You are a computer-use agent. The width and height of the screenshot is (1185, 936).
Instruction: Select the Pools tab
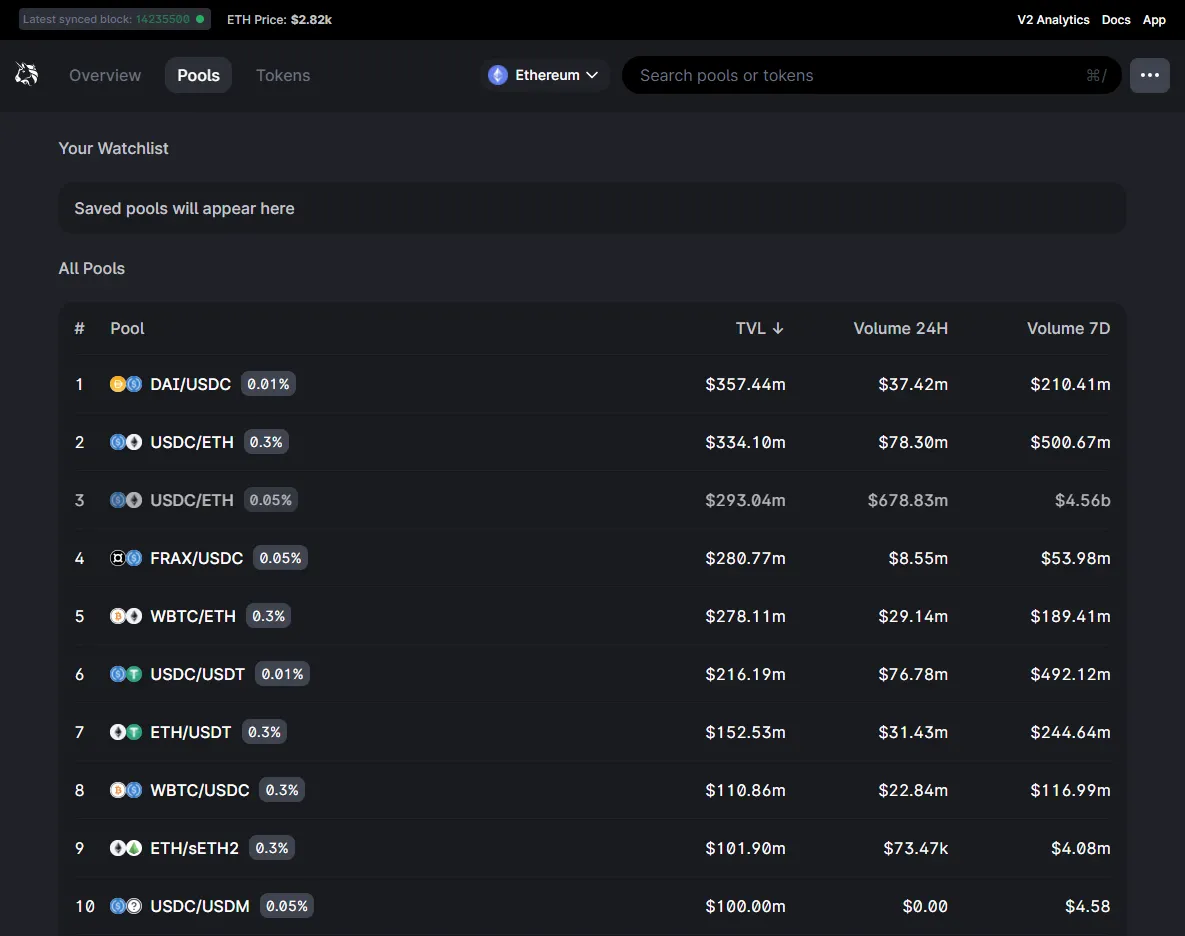(198, 75)
